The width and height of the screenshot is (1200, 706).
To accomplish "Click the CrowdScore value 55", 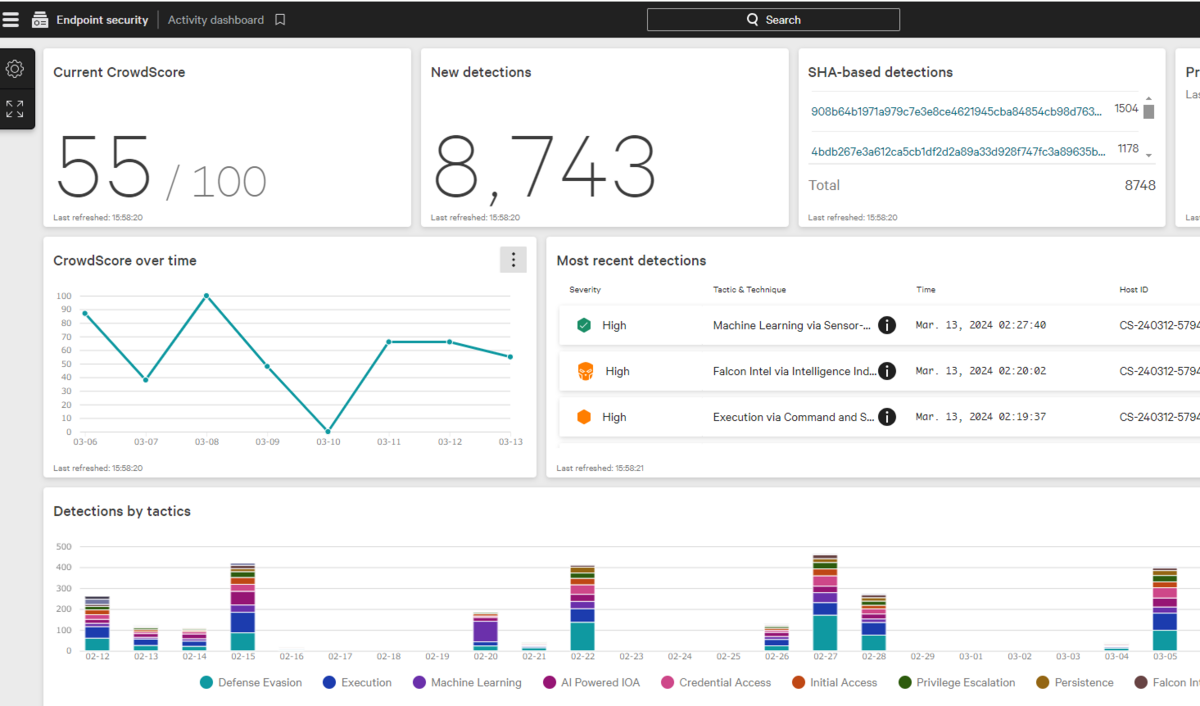I will (x=104, y=166).
